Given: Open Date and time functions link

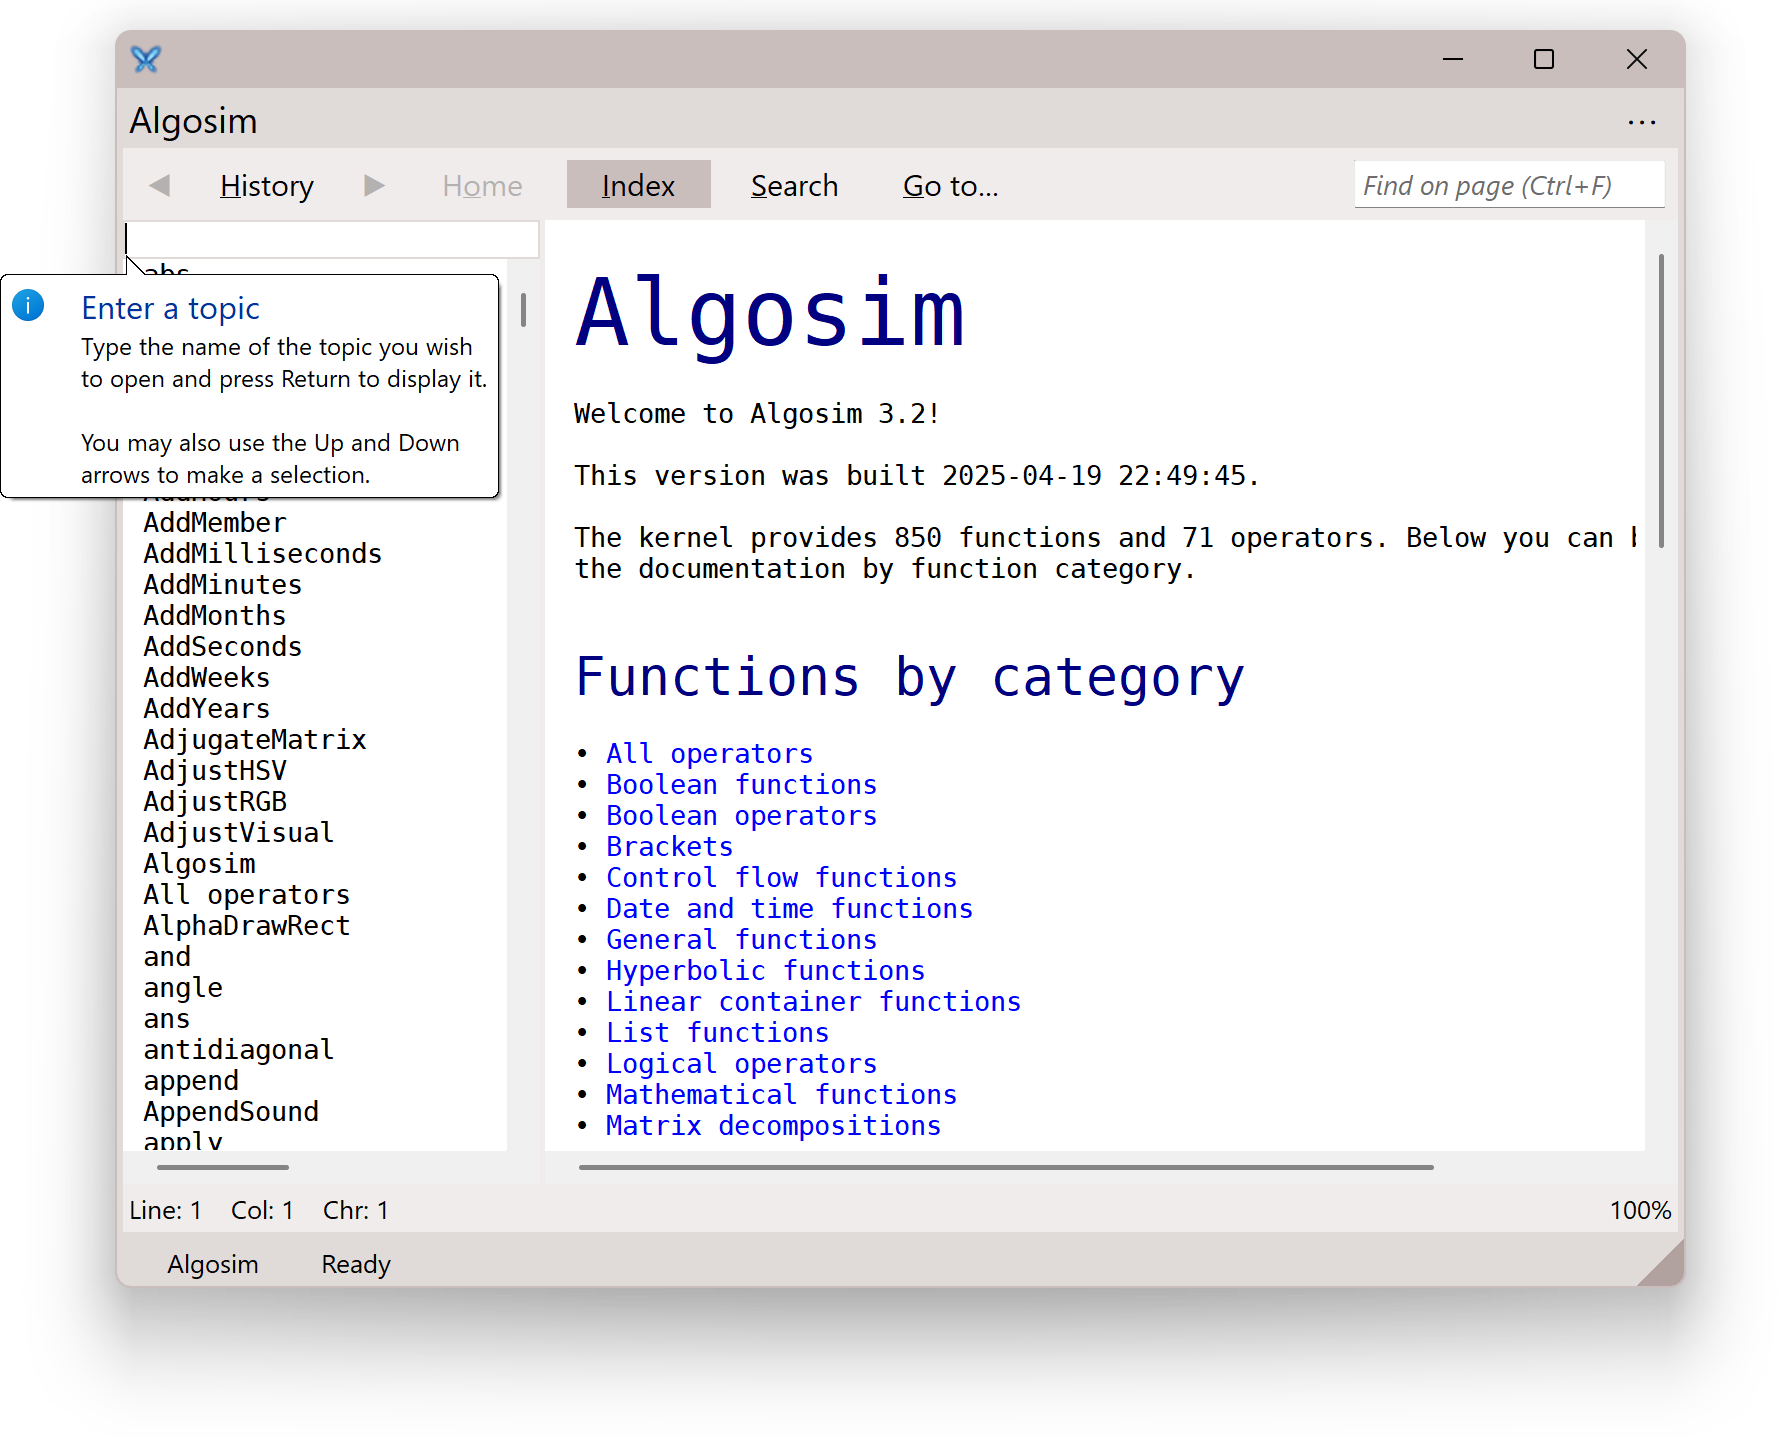Looking at the screenshot, I should [x=789, y=908].
